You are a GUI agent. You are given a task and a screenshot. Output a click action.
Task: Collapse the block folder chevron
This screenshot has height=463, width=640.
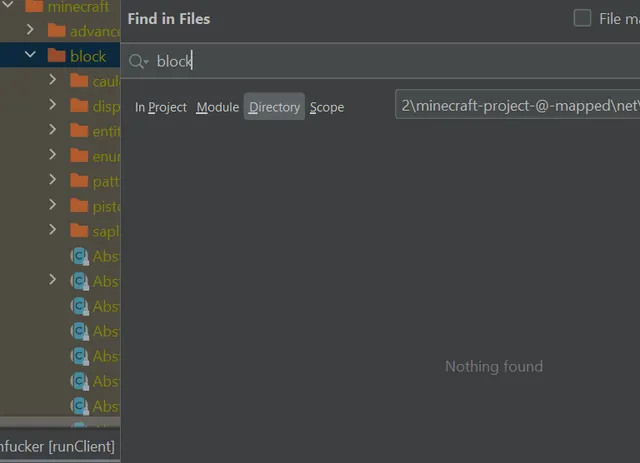click(30, 54)
